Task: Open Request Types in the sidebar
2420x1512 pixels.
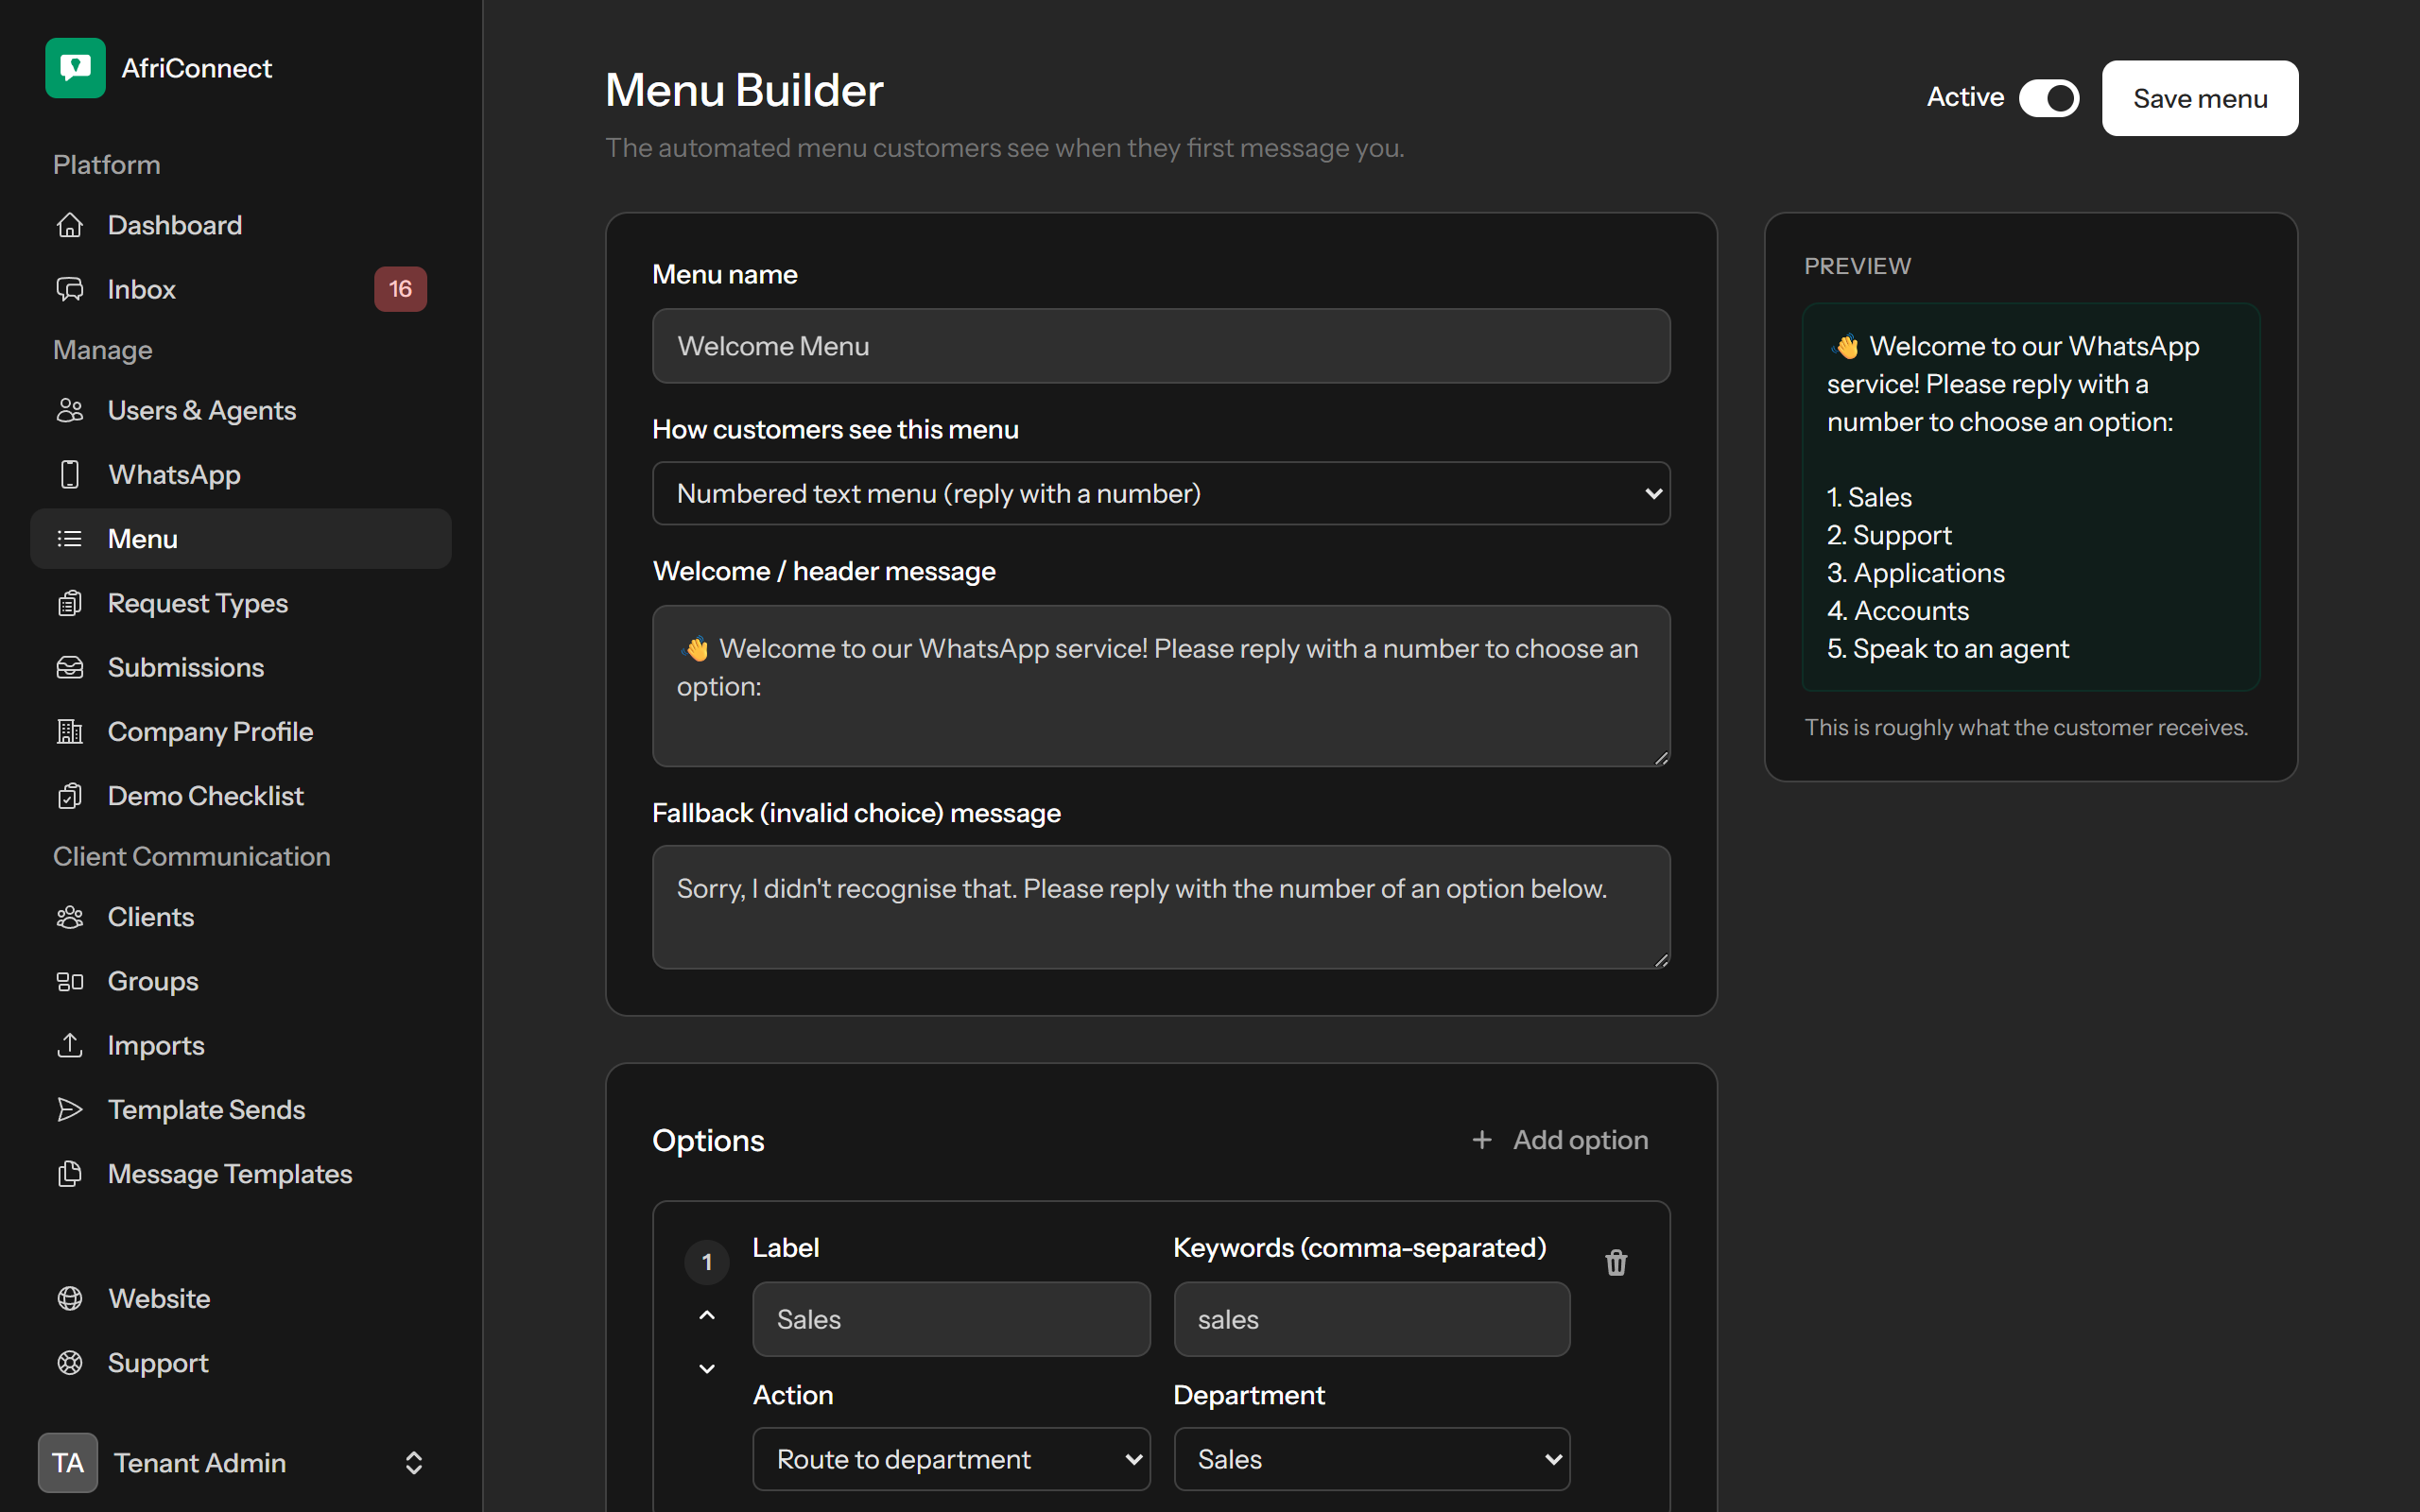Action: [241, 603]
